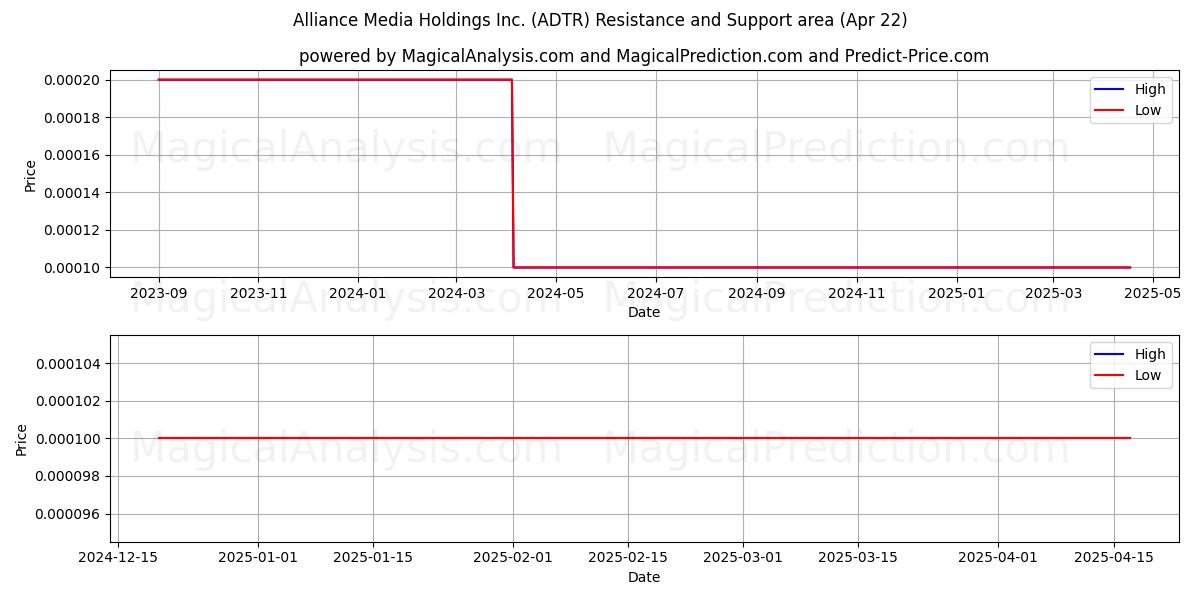Click the date tick '2025-04-01'
Viewport: 1200px width, 600px height.
point(998,558)
